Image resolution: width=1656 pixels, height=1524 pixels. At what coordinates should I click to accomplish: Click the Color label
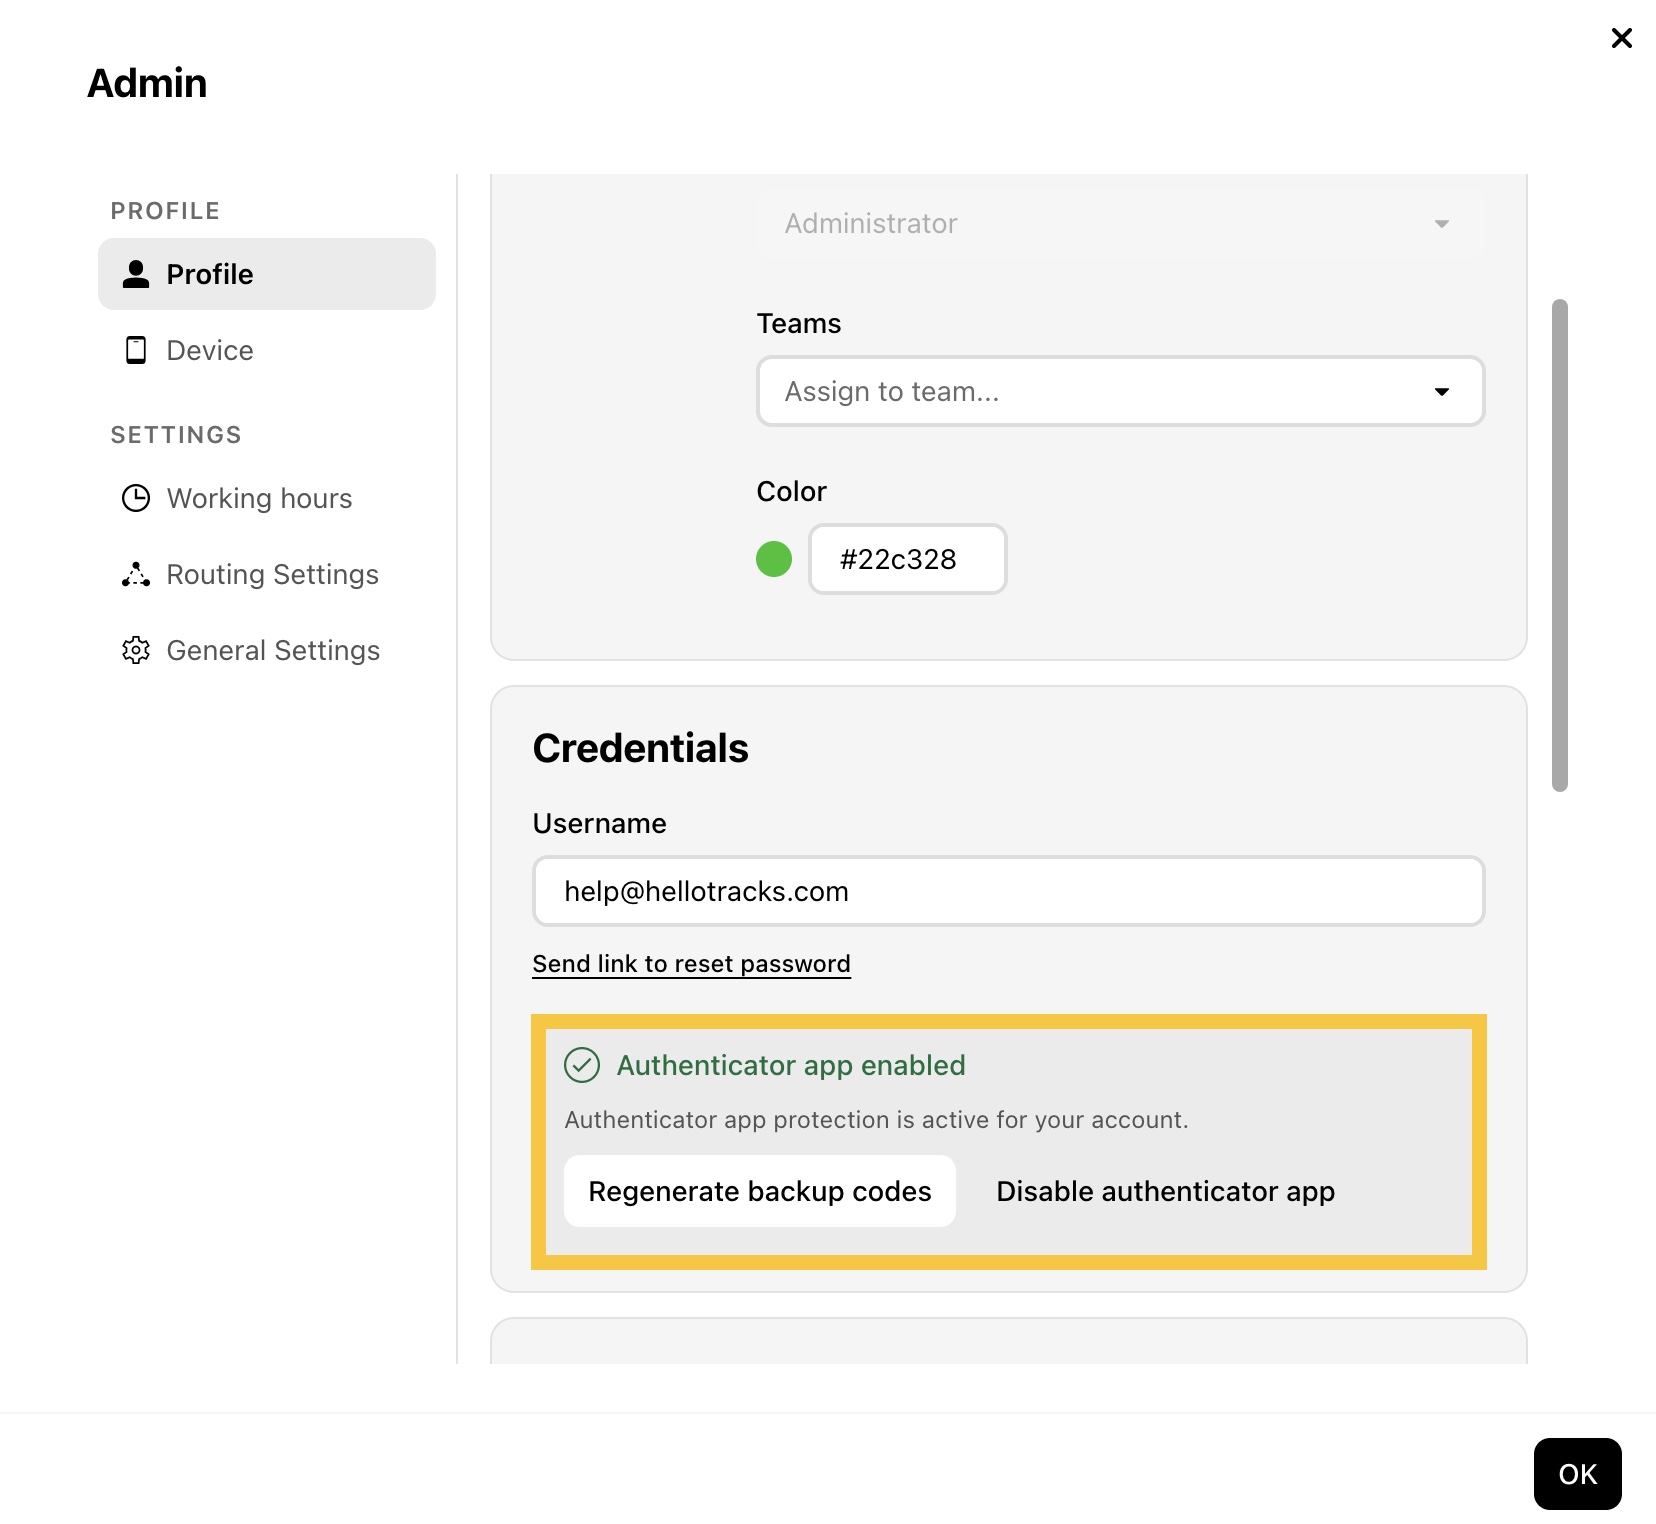coord(791,491)
